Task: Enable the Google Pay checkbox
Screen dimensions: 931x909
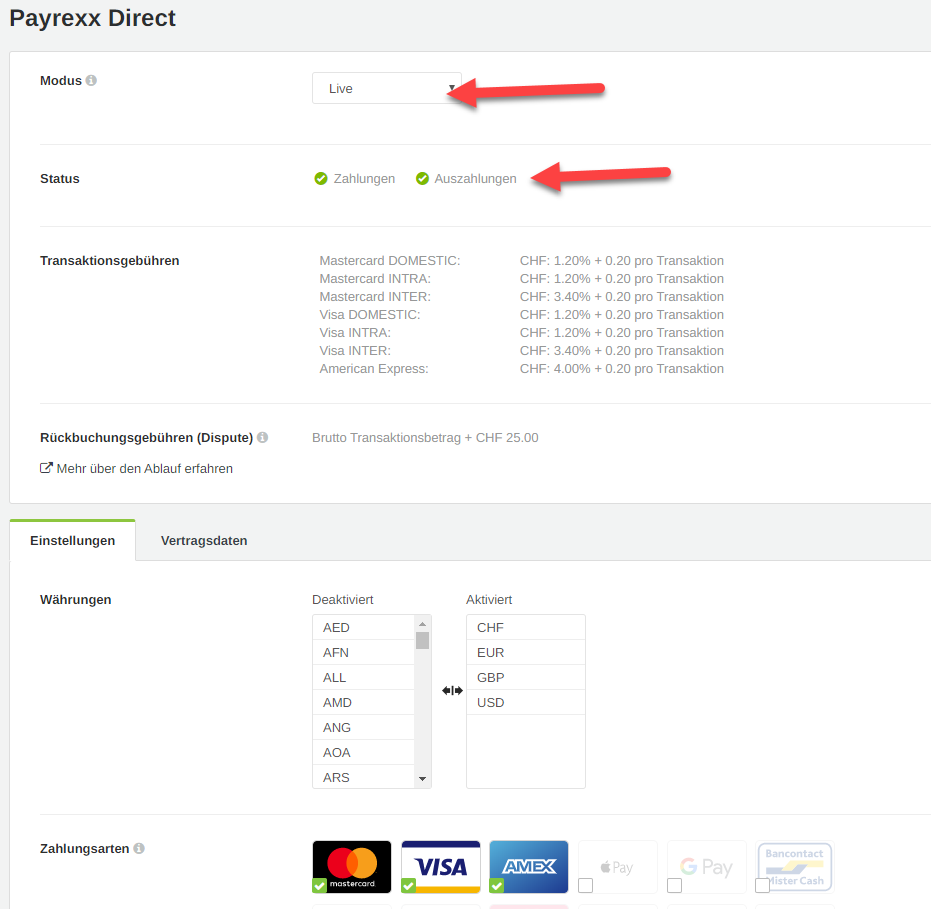Action: pyautogui.click(x=674, y=885)
